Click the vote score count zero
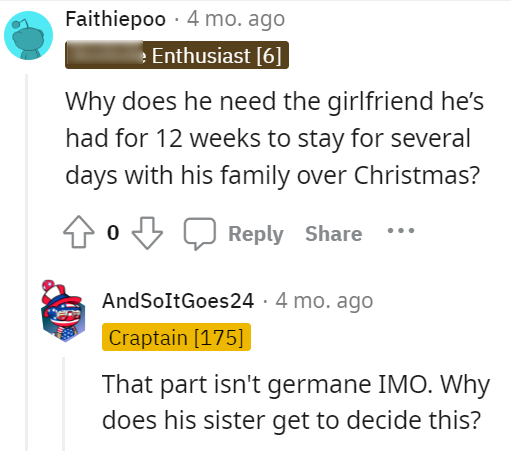Screen dimensions: 511x451 113,233
